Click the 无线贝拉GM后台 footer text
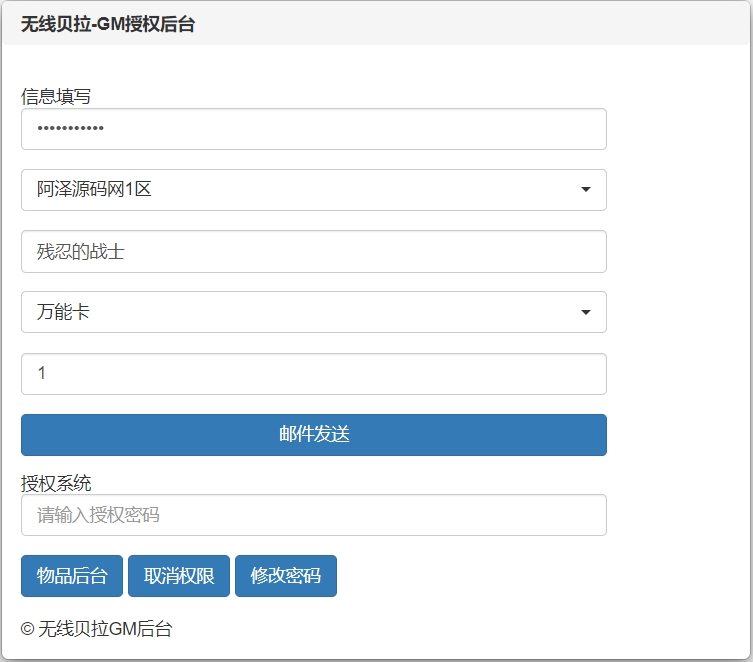Screen dimensions: 753x662 pos(105,629)
